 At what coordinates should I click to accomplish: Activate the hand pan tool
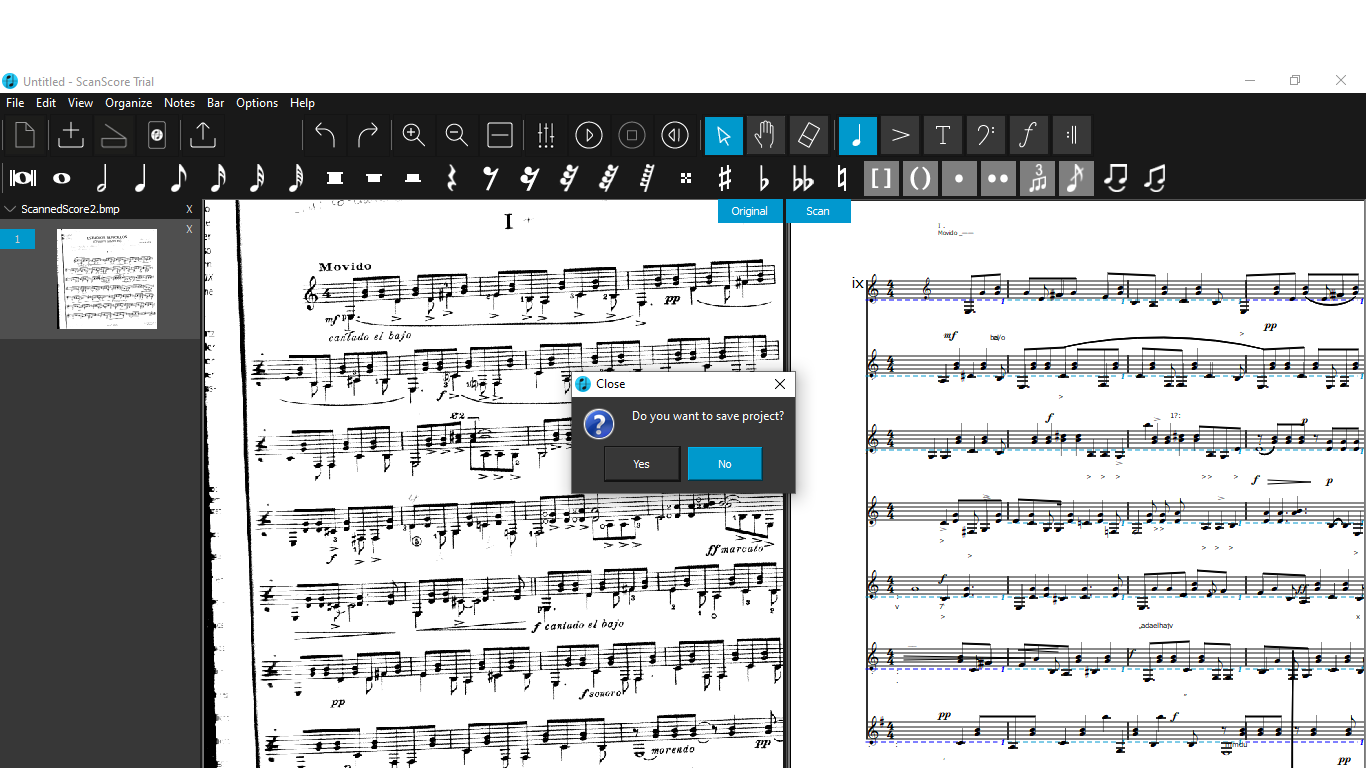pyautogui.click(x=766, y=135)
